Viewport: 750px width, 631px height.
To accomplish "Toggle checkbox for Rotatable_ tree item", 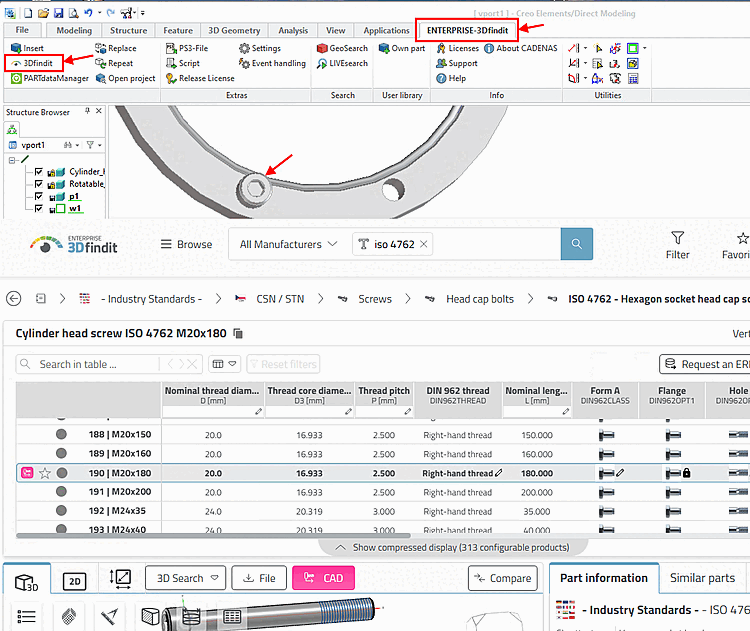I will tap(39, 184).
